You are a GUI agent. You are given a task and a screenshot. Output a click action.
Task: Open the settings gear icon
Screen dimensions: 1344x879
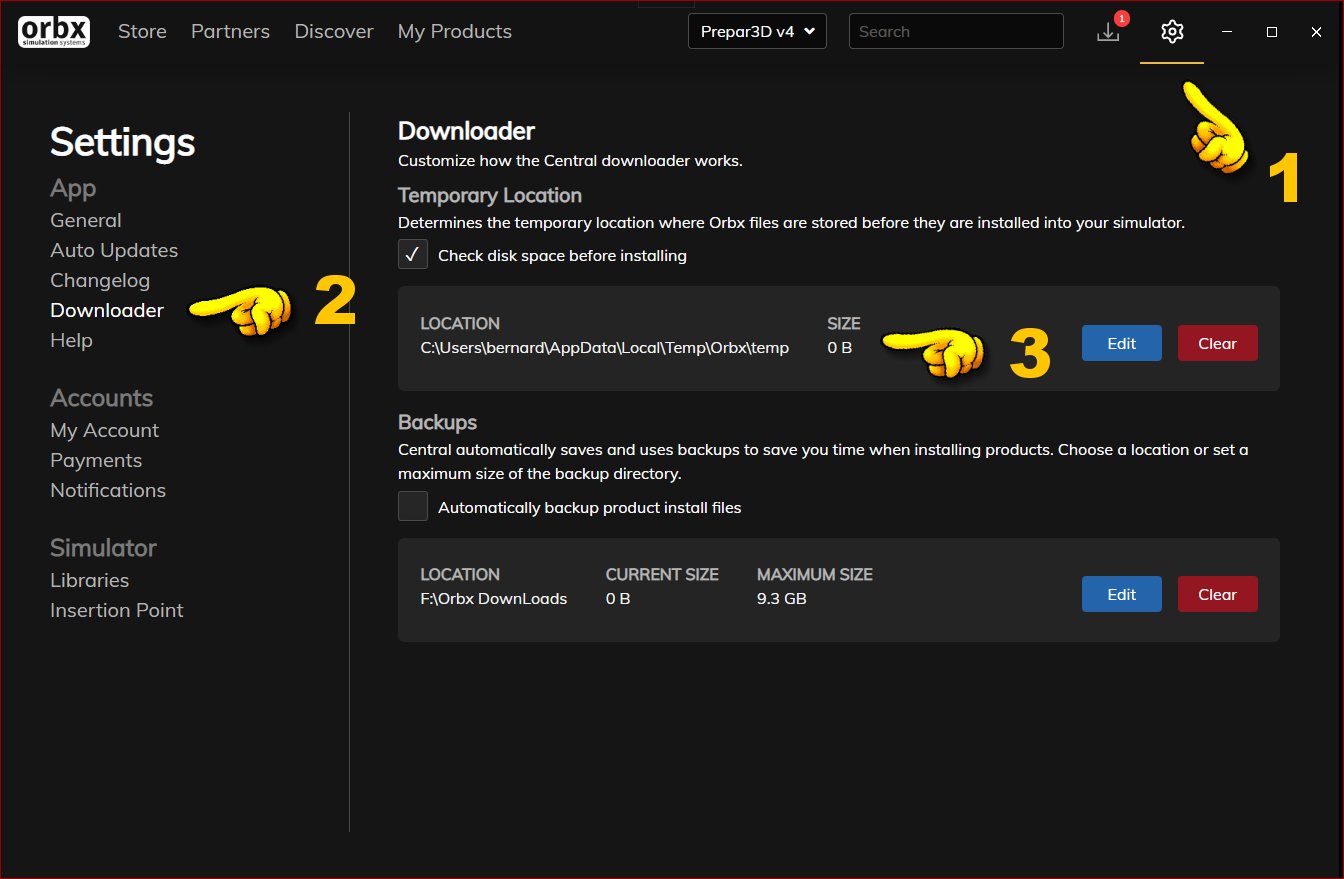point(1172,31)
